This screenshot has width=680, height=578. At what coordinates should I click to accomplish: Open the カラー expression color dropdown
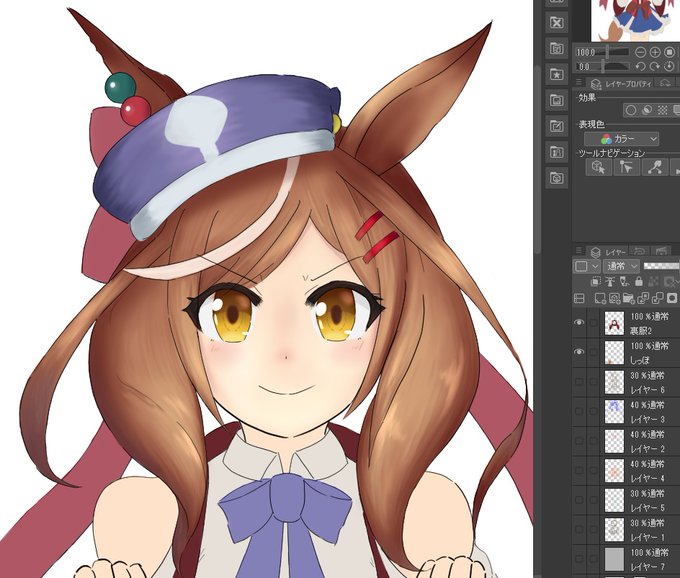click(x=621, y=139)
